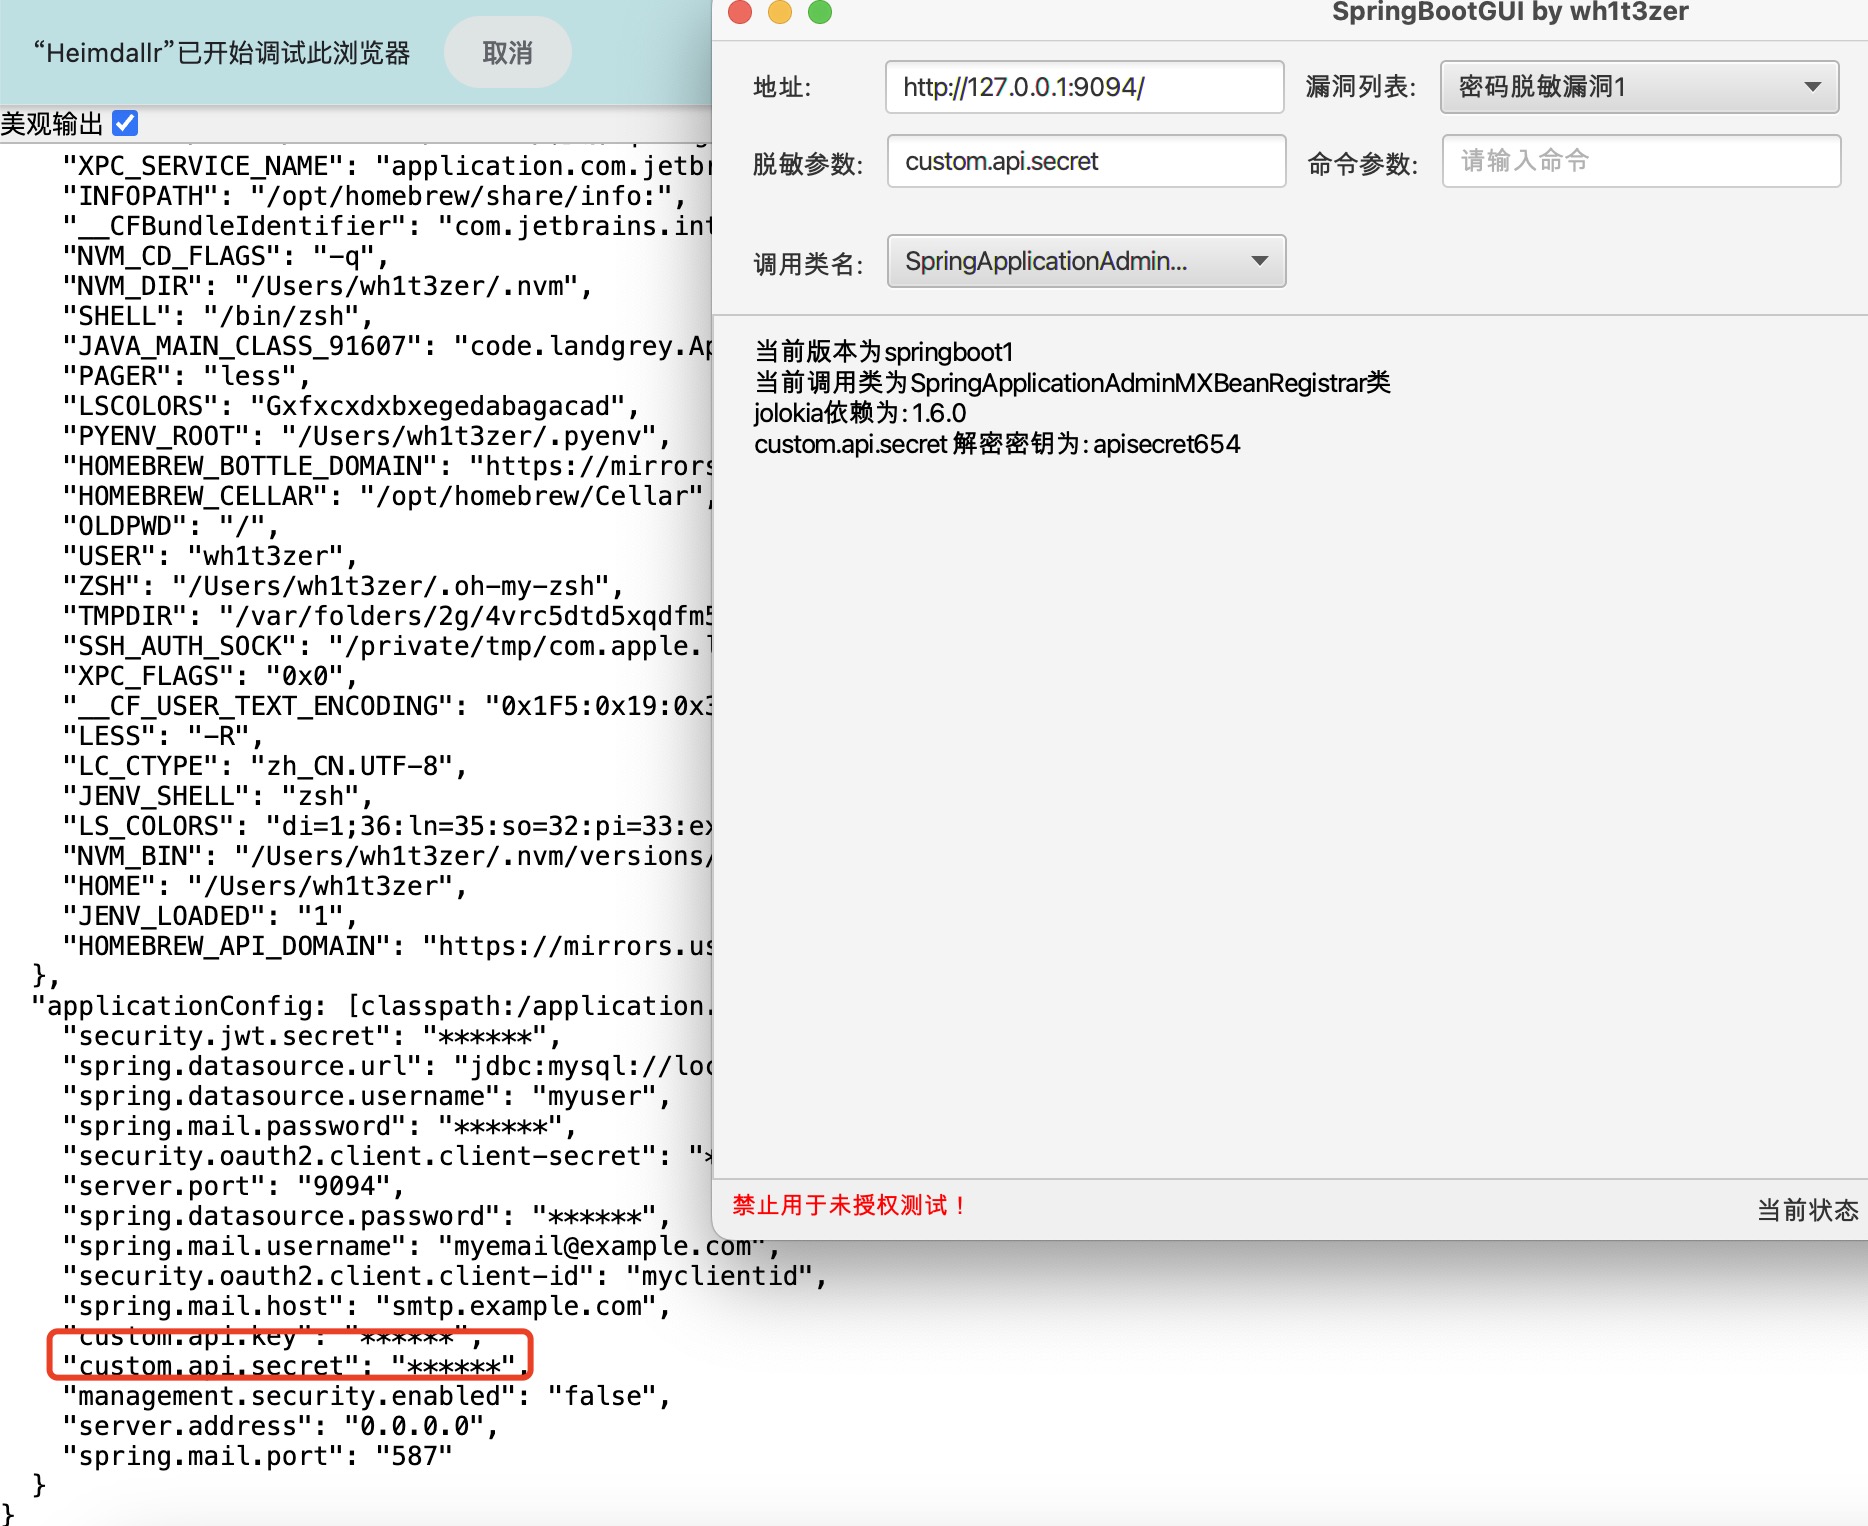Click the "LC_CTYPE" JSON line
The width and height of the screenshot is (1868, 1526).
coord(264,766)
